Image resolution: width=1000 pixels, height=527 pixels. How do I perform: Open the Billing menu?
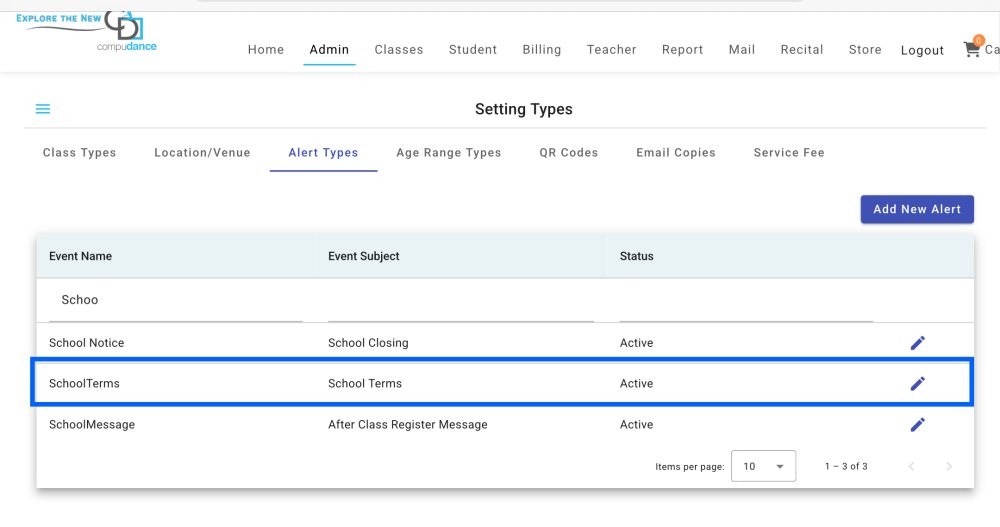click(x=541, y=50)
